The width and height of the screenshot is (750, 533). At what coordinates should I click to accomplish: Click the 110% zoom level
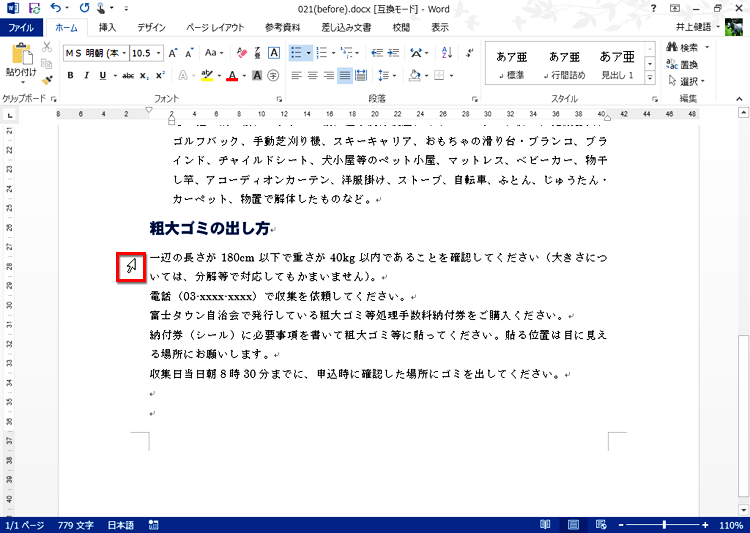[731, 525]
